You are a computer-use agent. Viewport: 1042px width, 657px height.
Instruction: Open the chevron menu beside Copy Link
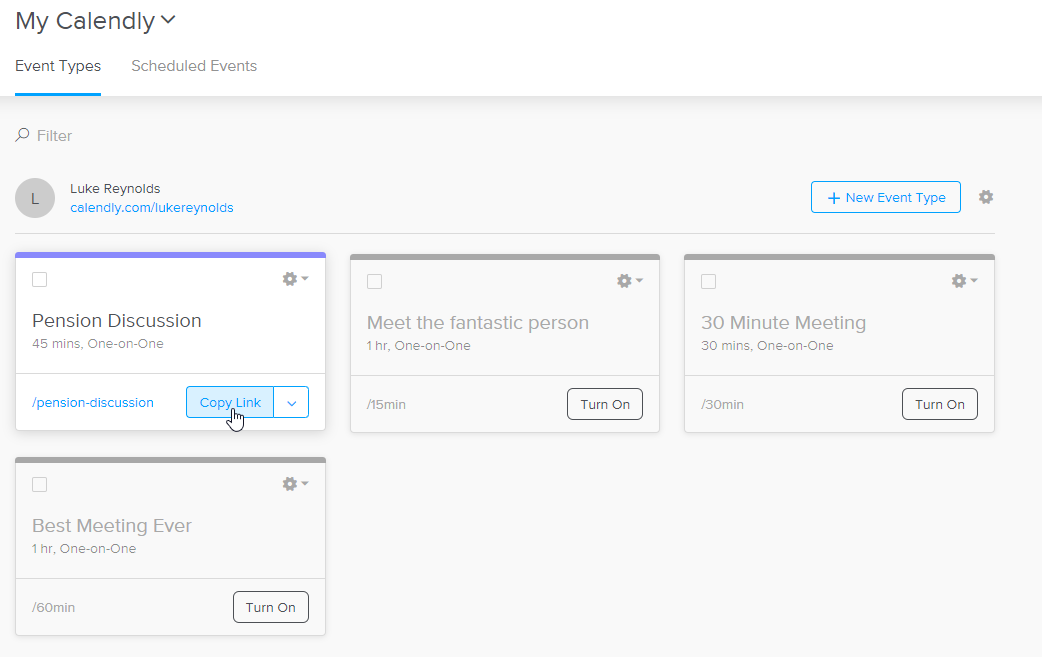[291, 403]
